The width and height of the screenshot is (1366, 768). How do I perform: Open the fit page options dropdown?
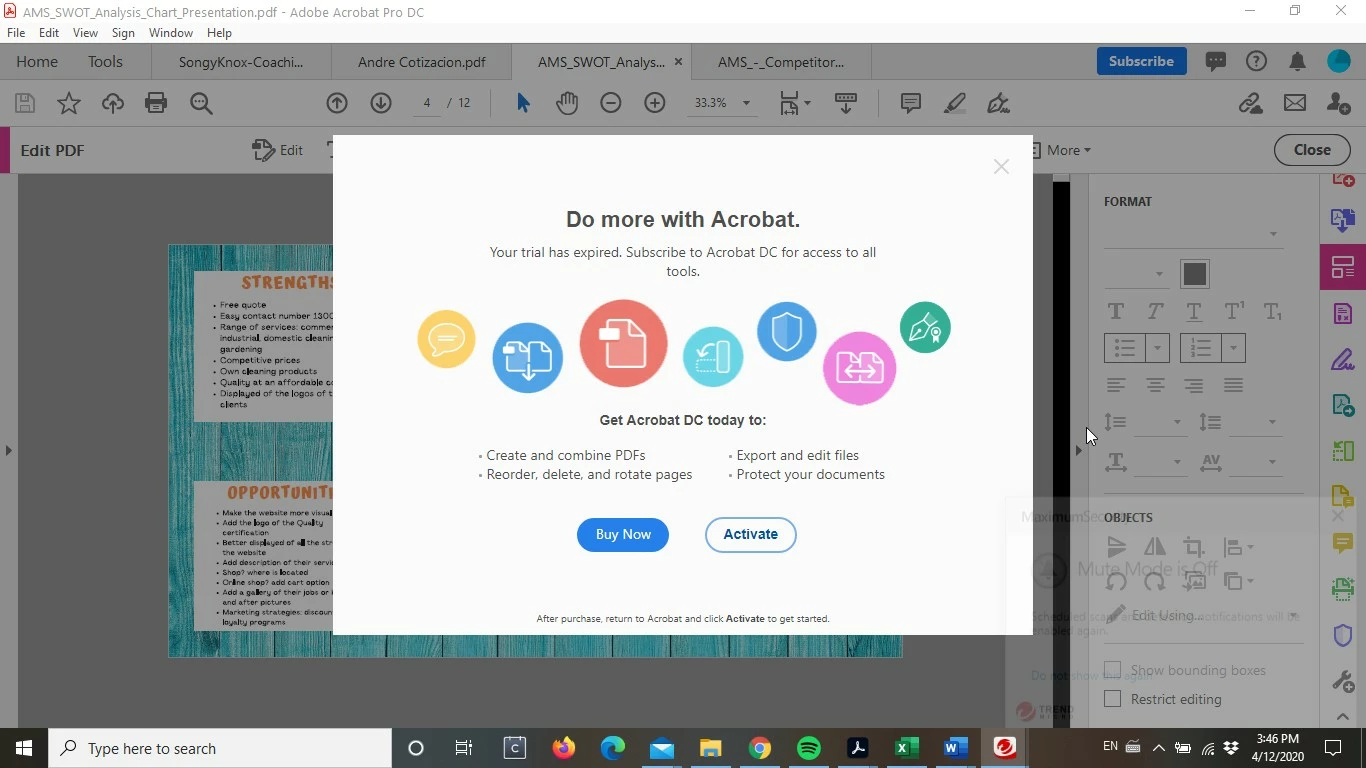tap(807, 103)
